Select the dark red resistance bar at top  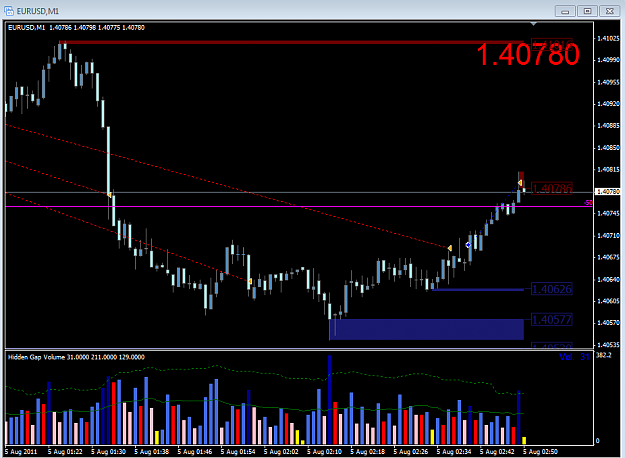click(292, 42)
